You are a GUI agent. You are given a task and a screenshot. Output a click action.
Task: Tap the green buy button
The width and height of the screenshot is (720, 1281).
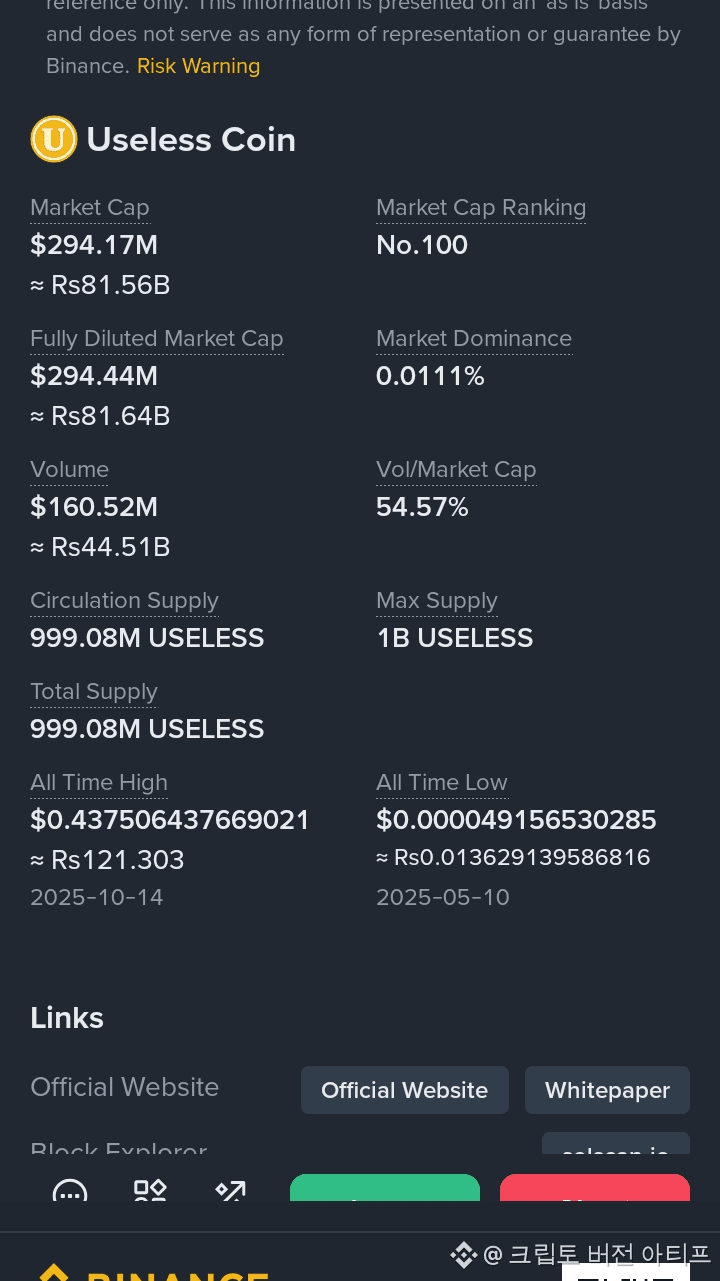385,1188
